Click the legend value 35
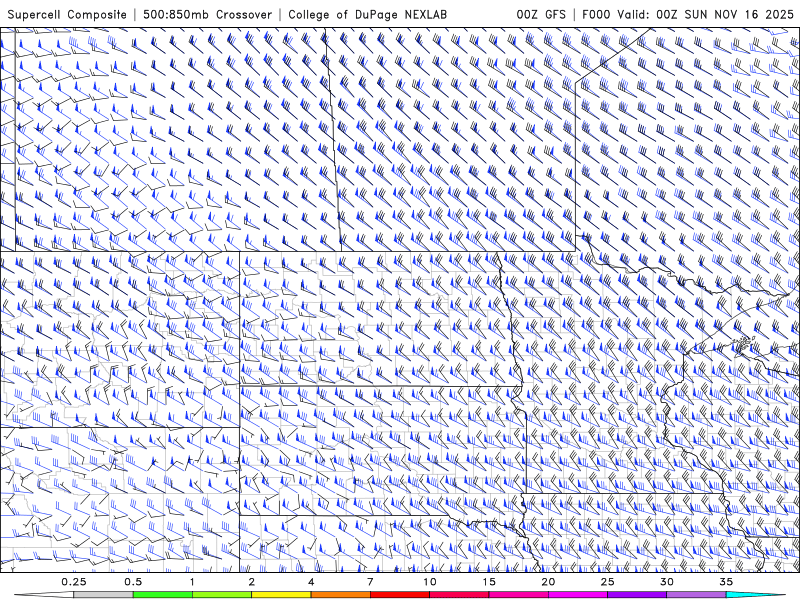800x600 pixels. (726, 582)
